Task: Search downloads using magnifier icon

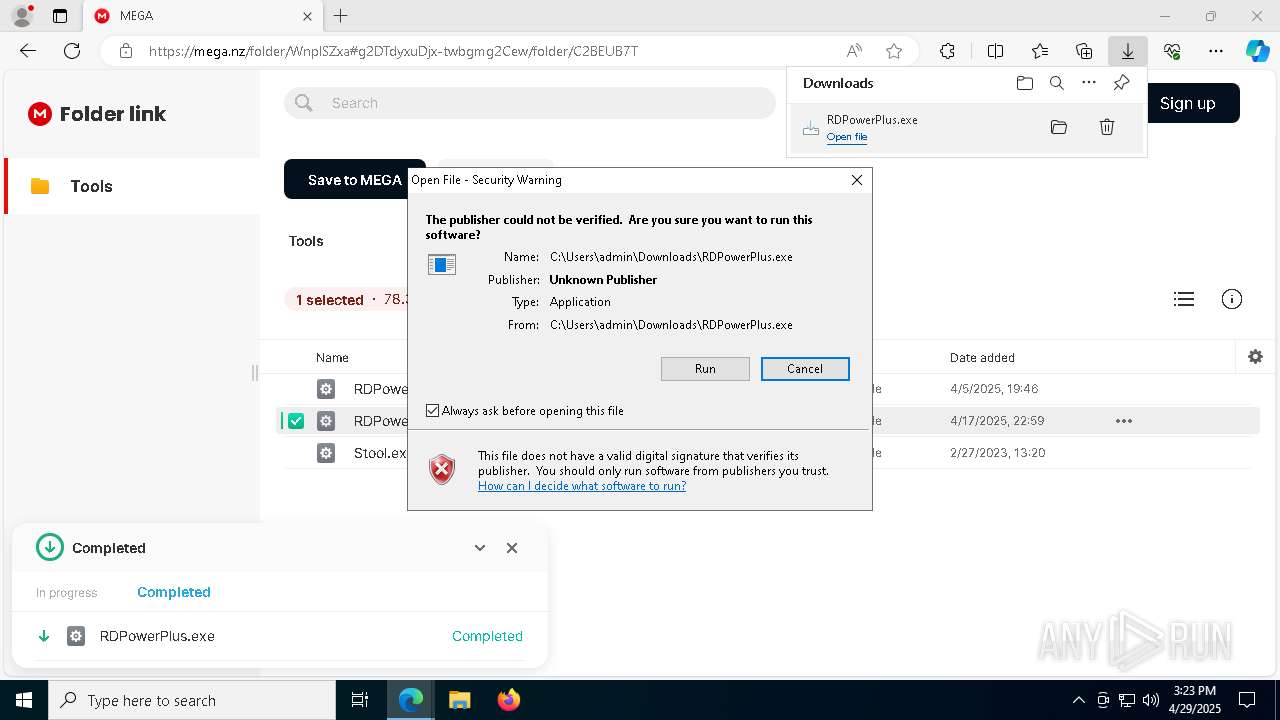Action: (x=1056, y=83)
